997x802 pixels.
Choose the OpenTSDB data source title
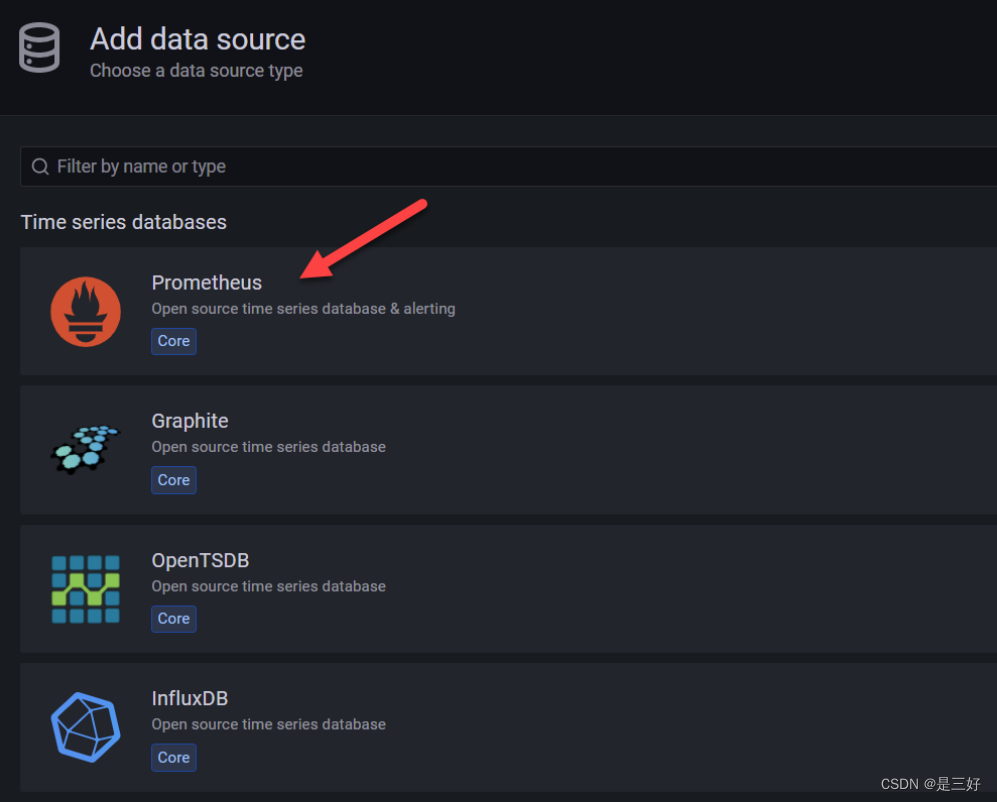(x=200, y=560)
